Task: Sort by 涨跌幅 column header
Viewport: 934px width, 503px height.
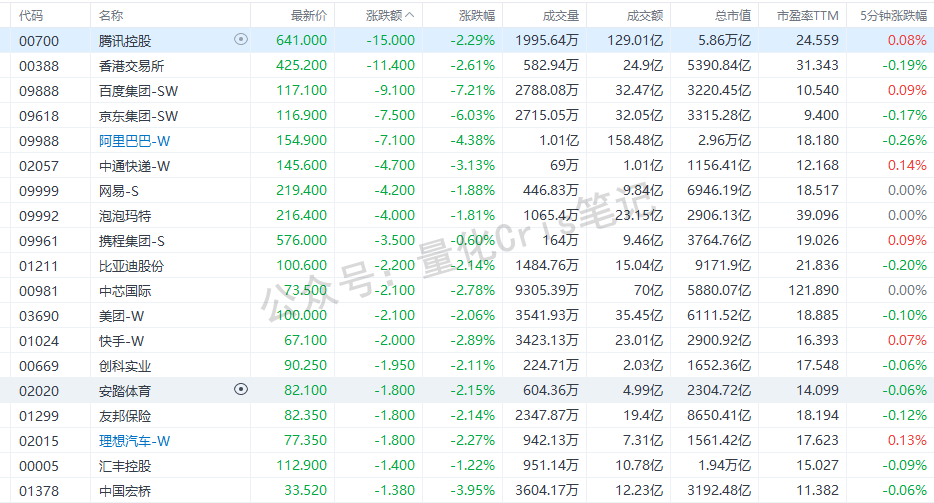Action: (x=477, y=15)
